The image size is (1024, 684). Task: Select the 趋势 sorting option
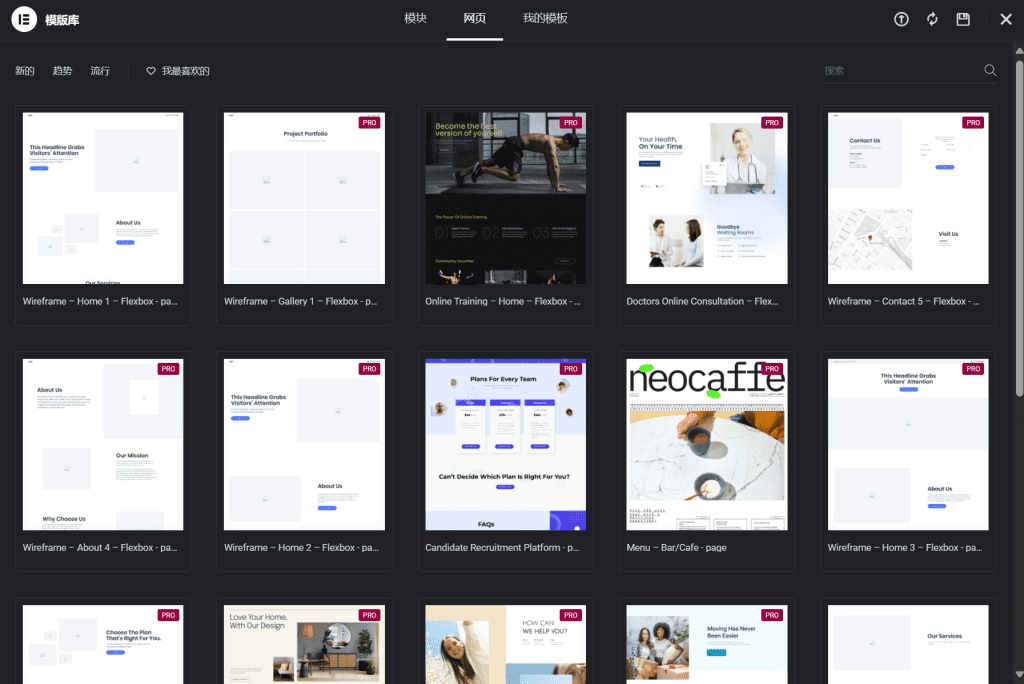tap(62, 70)
